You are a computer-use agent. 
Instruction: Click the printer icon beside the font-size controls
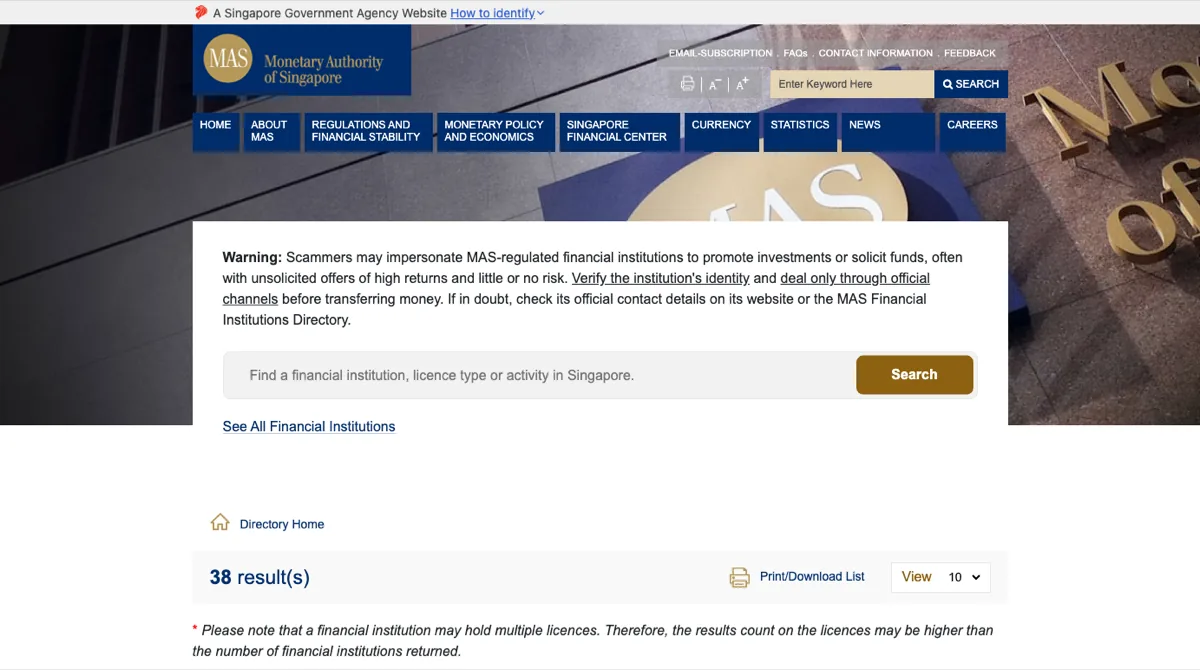tap(687, 84)
